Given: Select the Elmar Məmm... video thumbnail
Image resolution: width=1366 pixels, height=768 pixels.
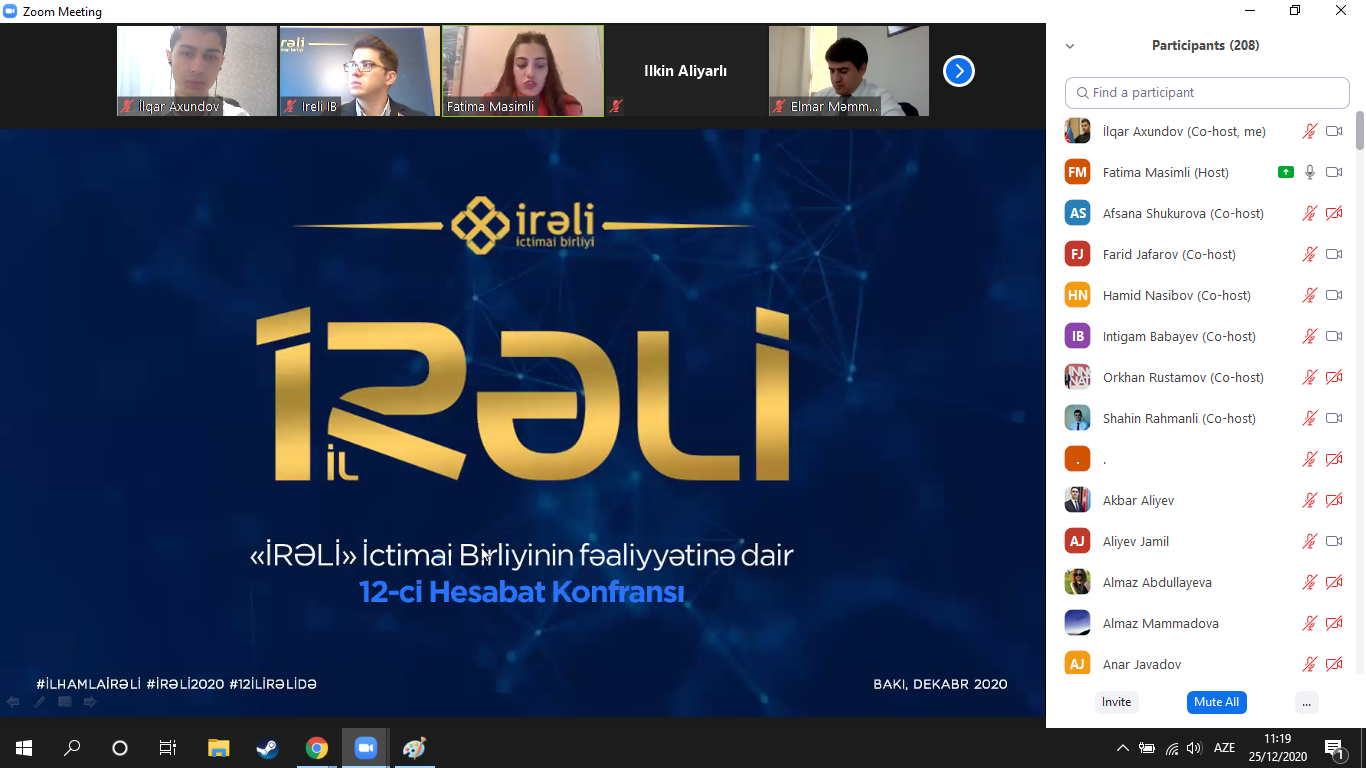Looking at the screenshot, I should tap(849, 71).
